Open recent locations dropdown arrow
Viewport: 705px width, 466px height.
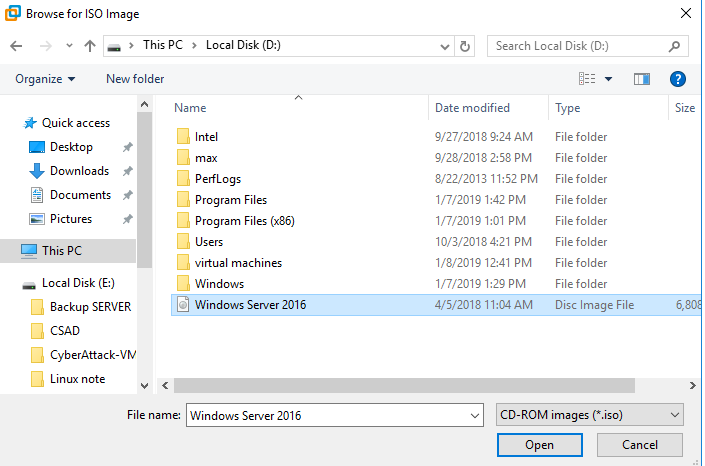(x=69, y=46)
